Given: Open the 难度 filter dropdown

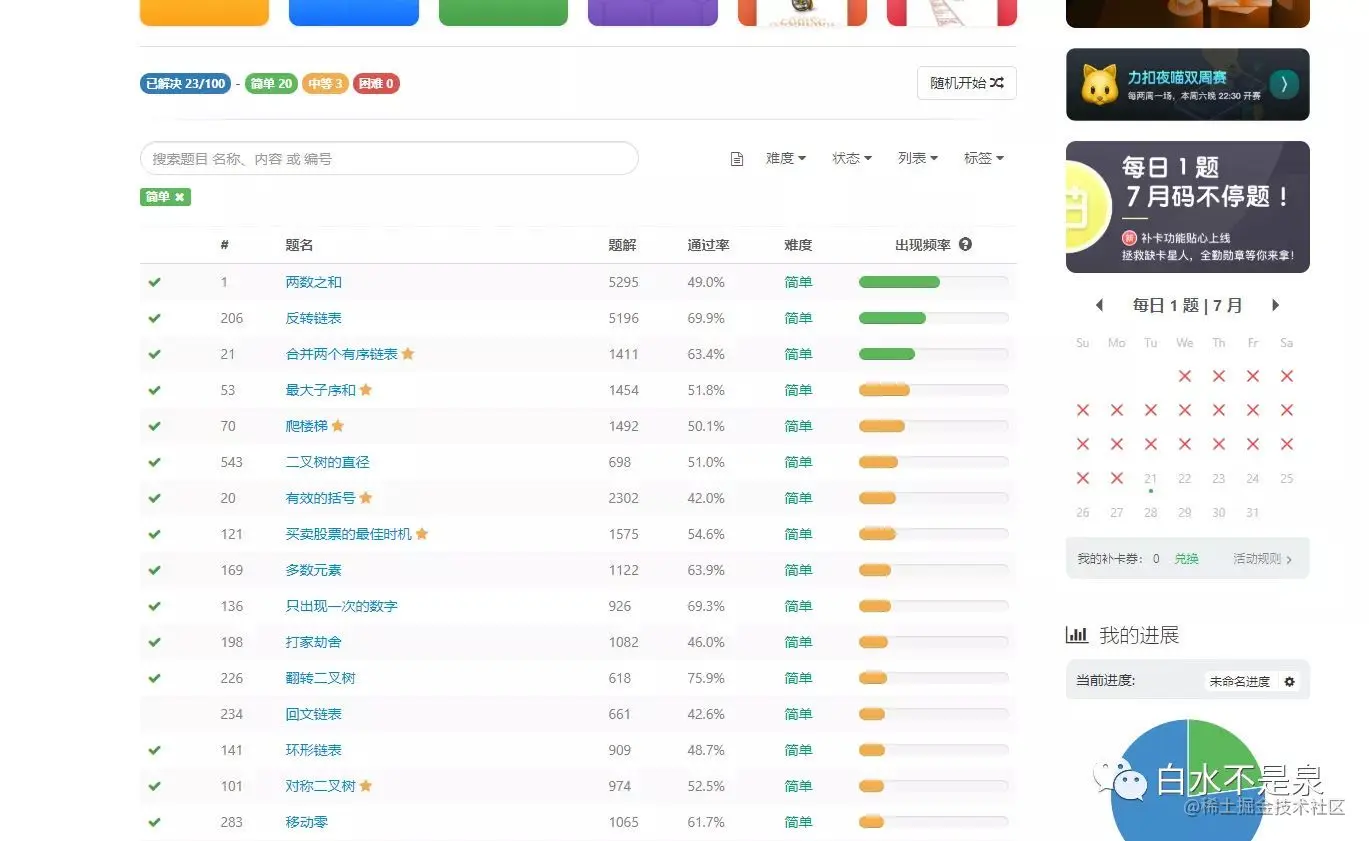Looking at the screenshot, I should [x=786, y=158].
